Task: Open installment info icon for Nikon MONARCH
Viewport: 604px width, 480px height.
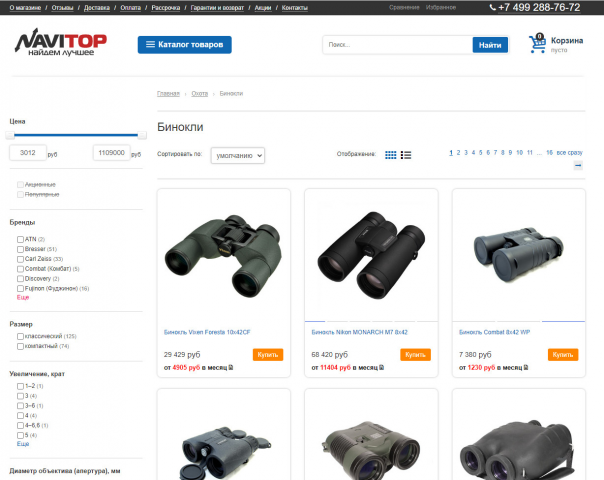Action: tap(381, 368)
